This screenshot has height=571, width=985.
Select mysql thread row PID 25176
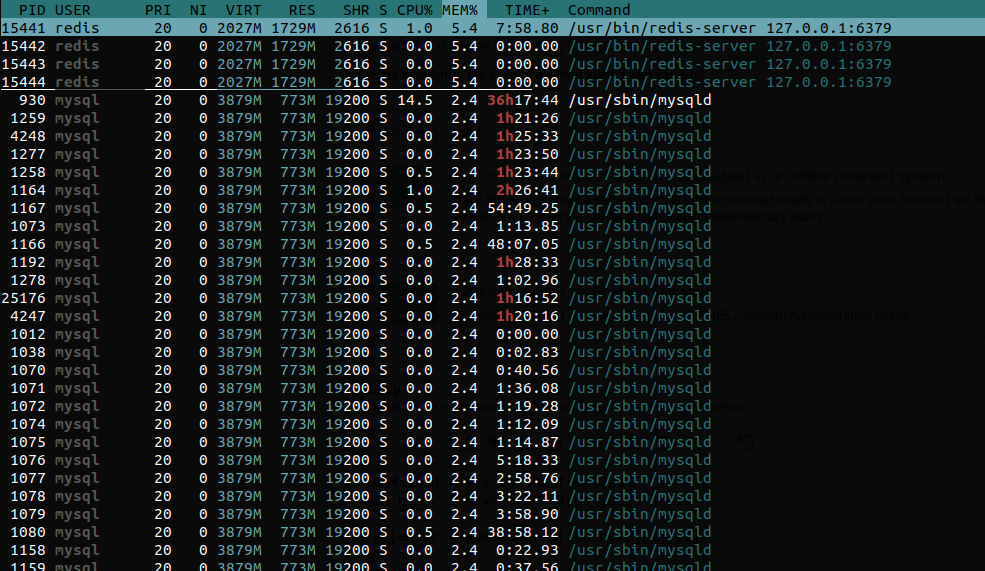[x=492, y=298]
